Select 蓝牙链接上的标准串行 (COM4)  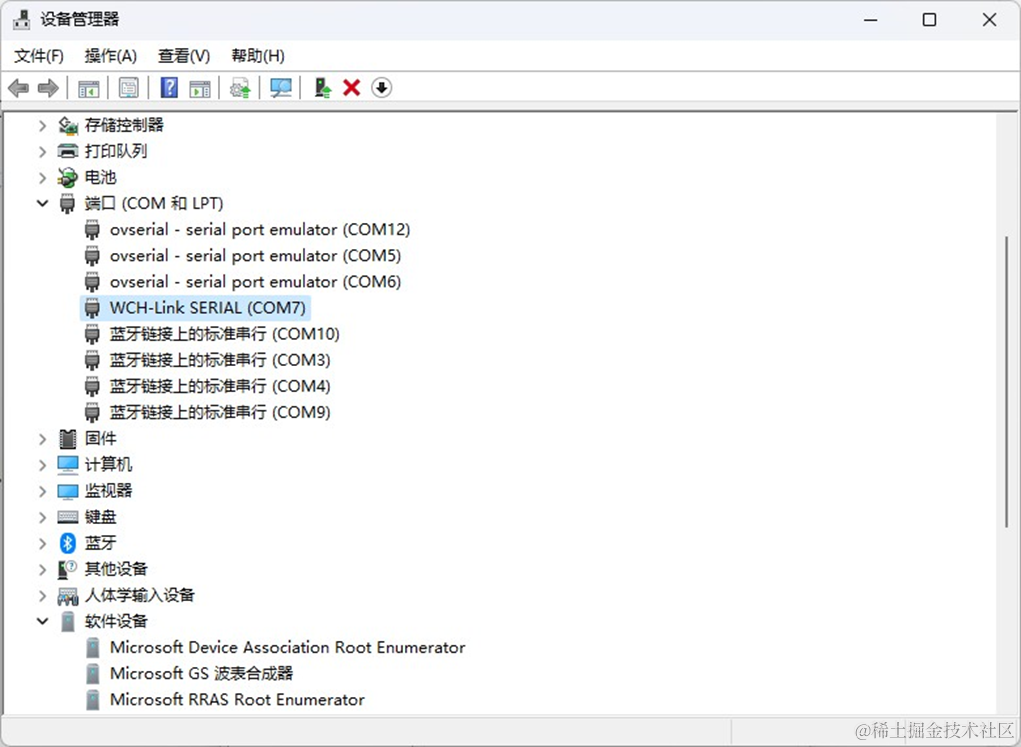(x=220, y=386)
